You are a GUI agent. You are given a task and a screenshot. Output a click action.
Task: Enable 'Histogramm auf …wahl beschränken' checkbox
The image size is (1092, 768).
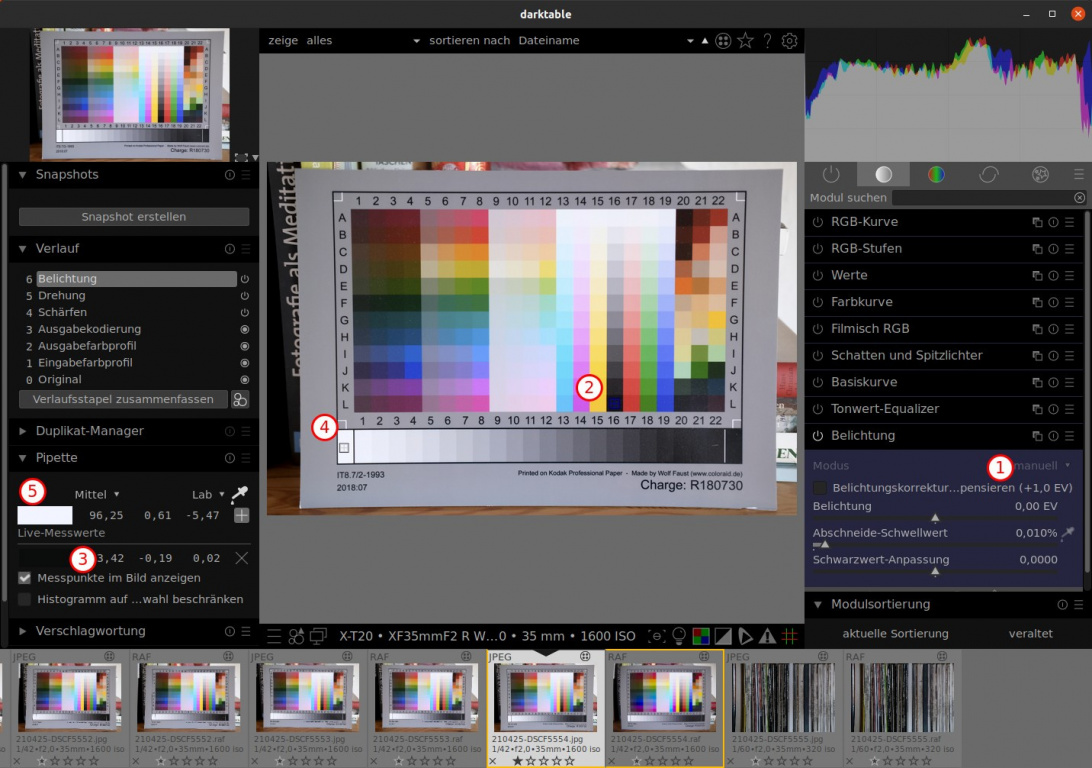(x=25, y=599)
